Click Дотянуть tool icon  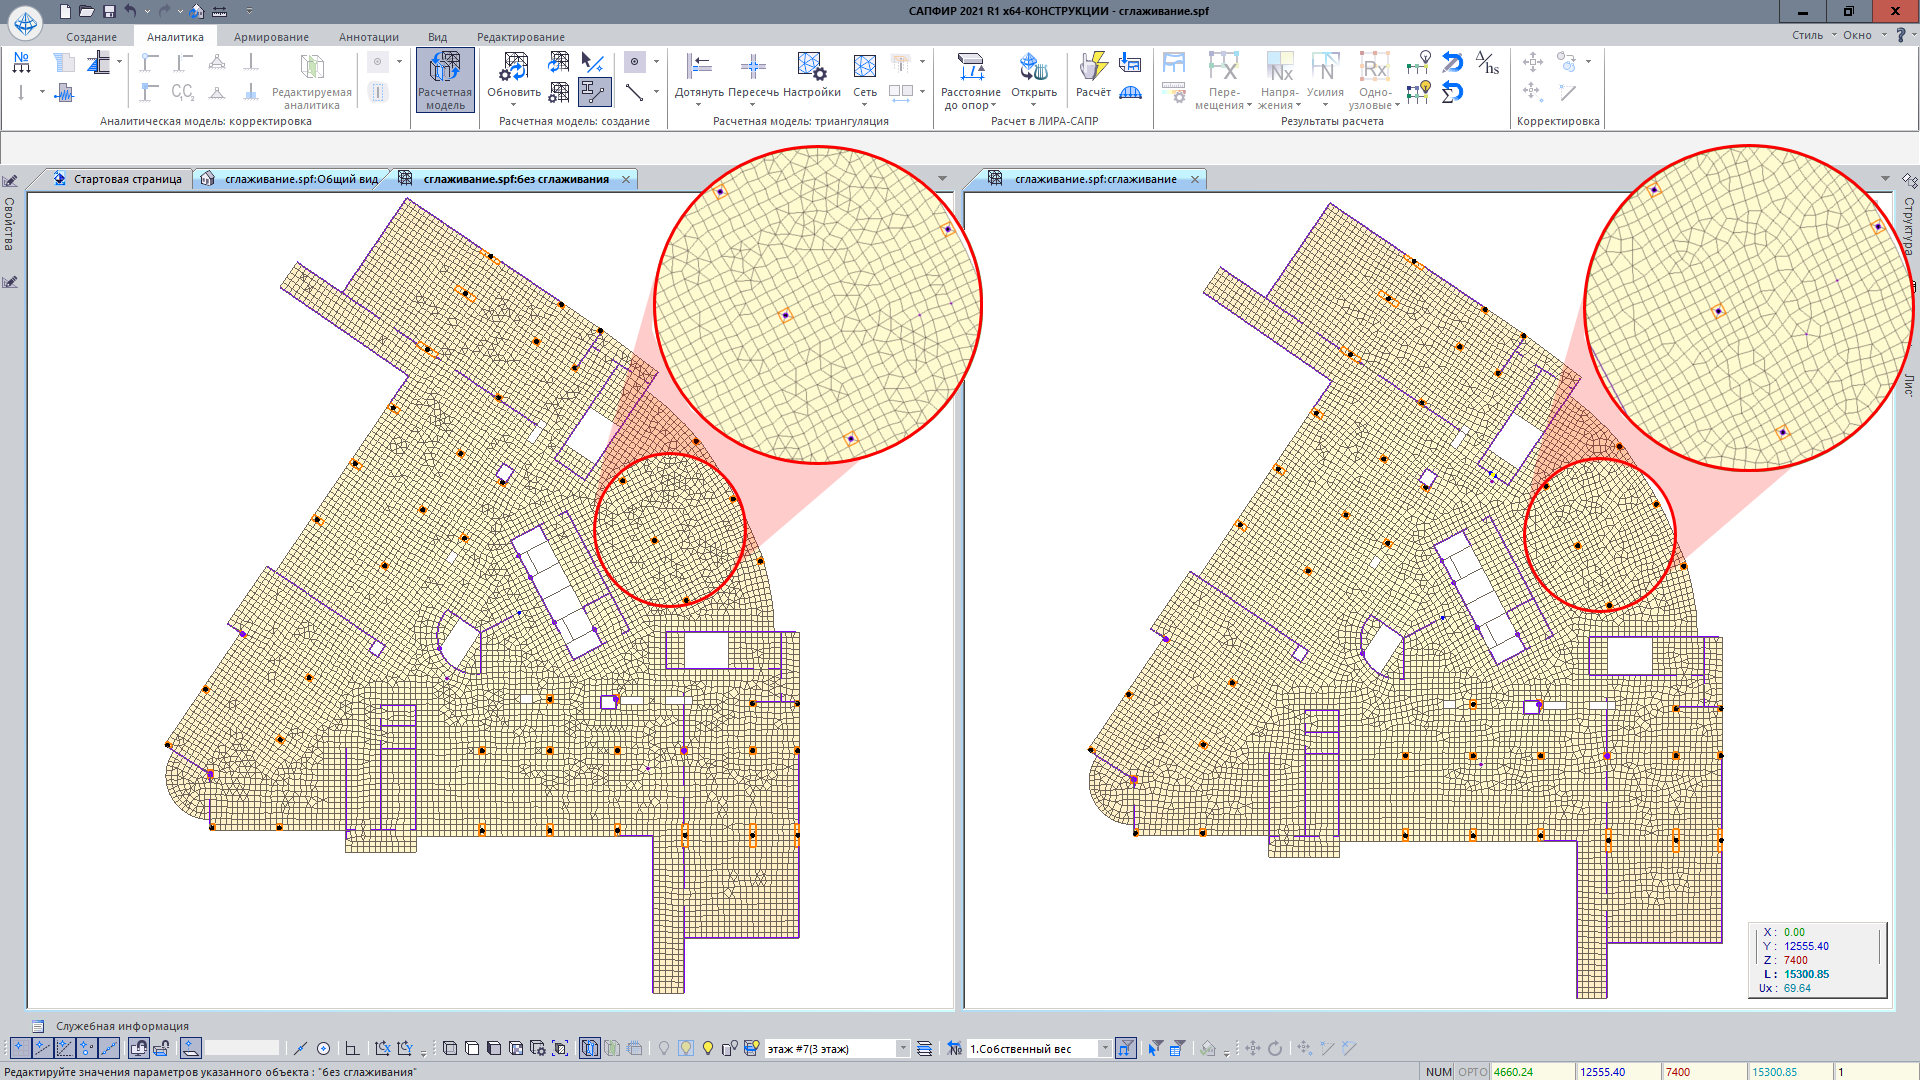click(x=699, y=68)
